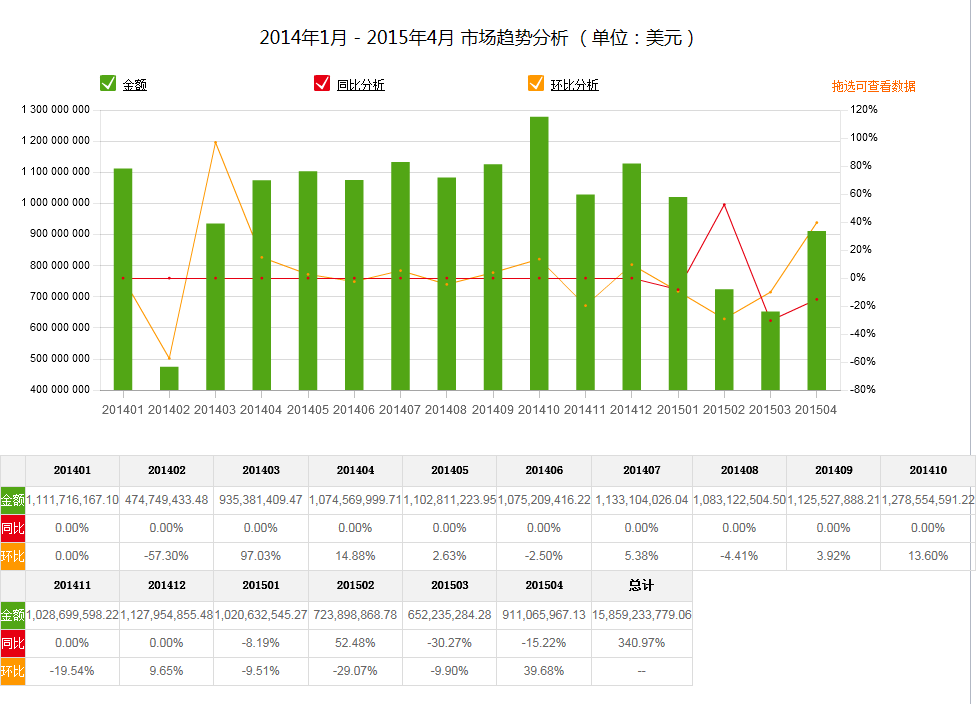
Task: Click green 金额 row label in first table
Action: coord(13,499)
